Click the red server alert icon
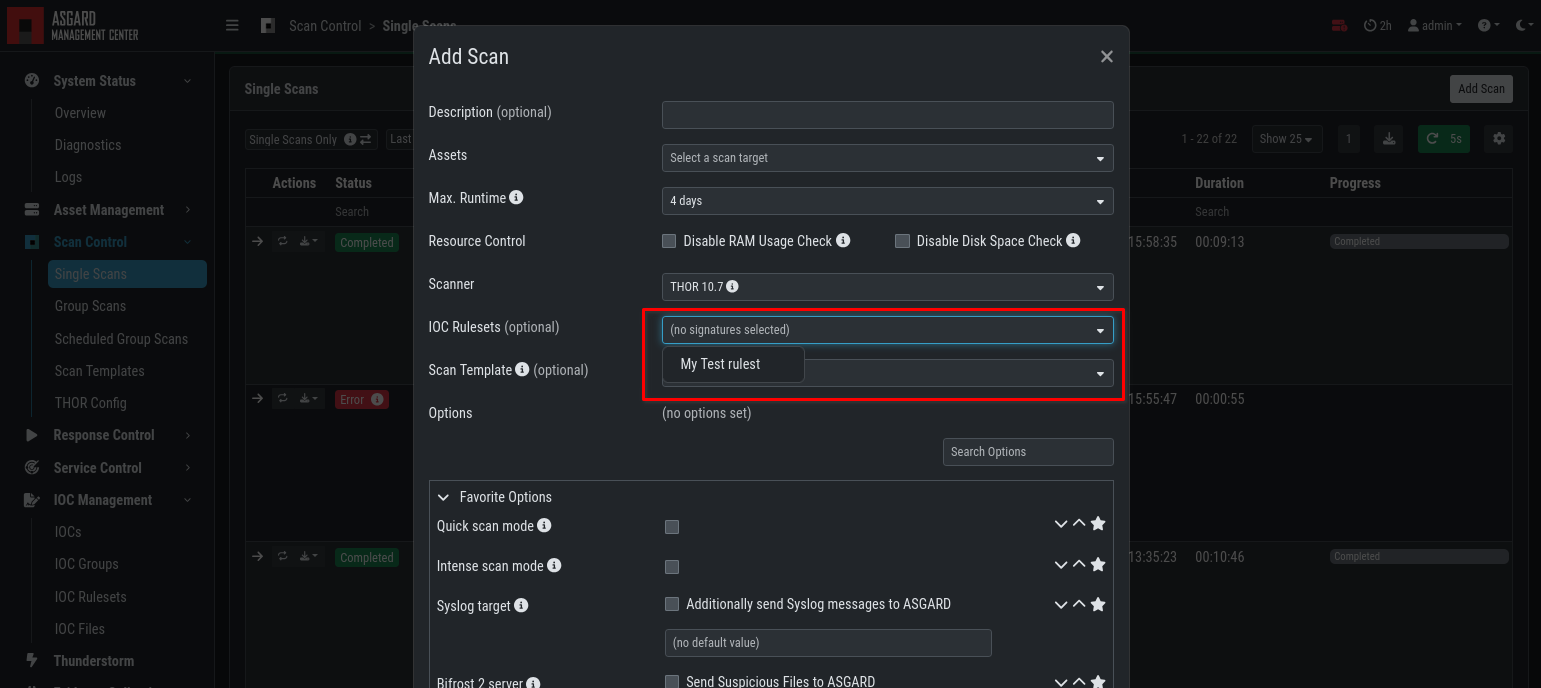 [x=1340, y=25]
